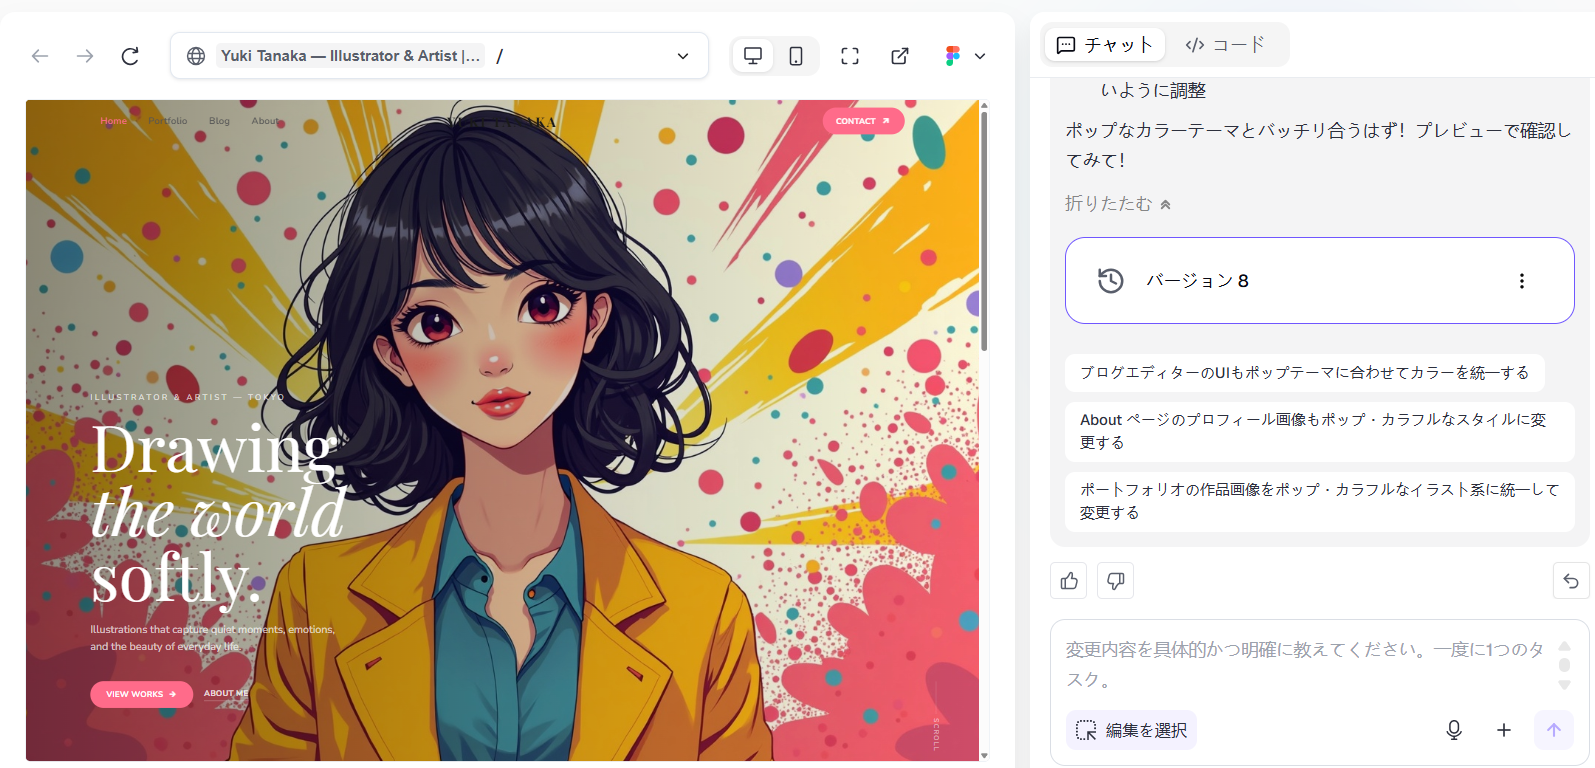The width and height of the screenshot is (1595, 768).
Task: Select suggestion about About ページ profile image
Action: click(1320, 431)
